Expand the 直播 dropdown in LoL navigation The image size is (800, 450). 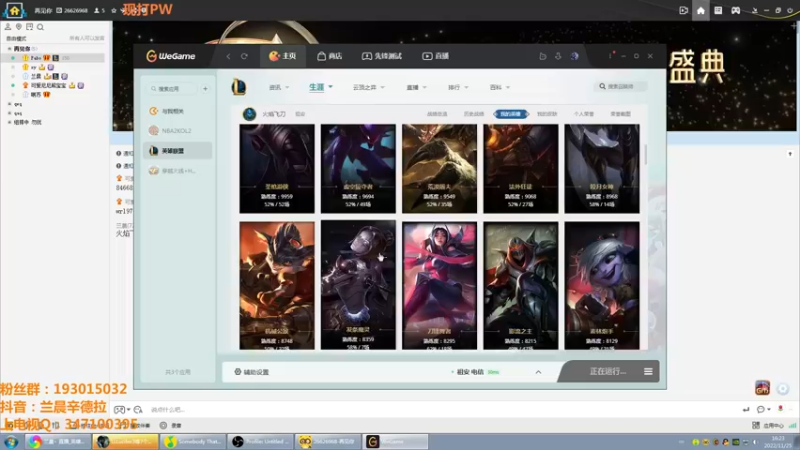(416, 87)
